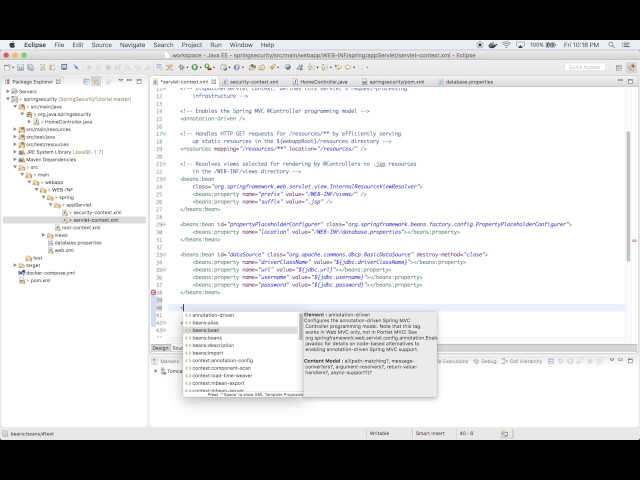Click the Notification Center icon
Viewport: 640px width, 480px height.
(626, 45)
